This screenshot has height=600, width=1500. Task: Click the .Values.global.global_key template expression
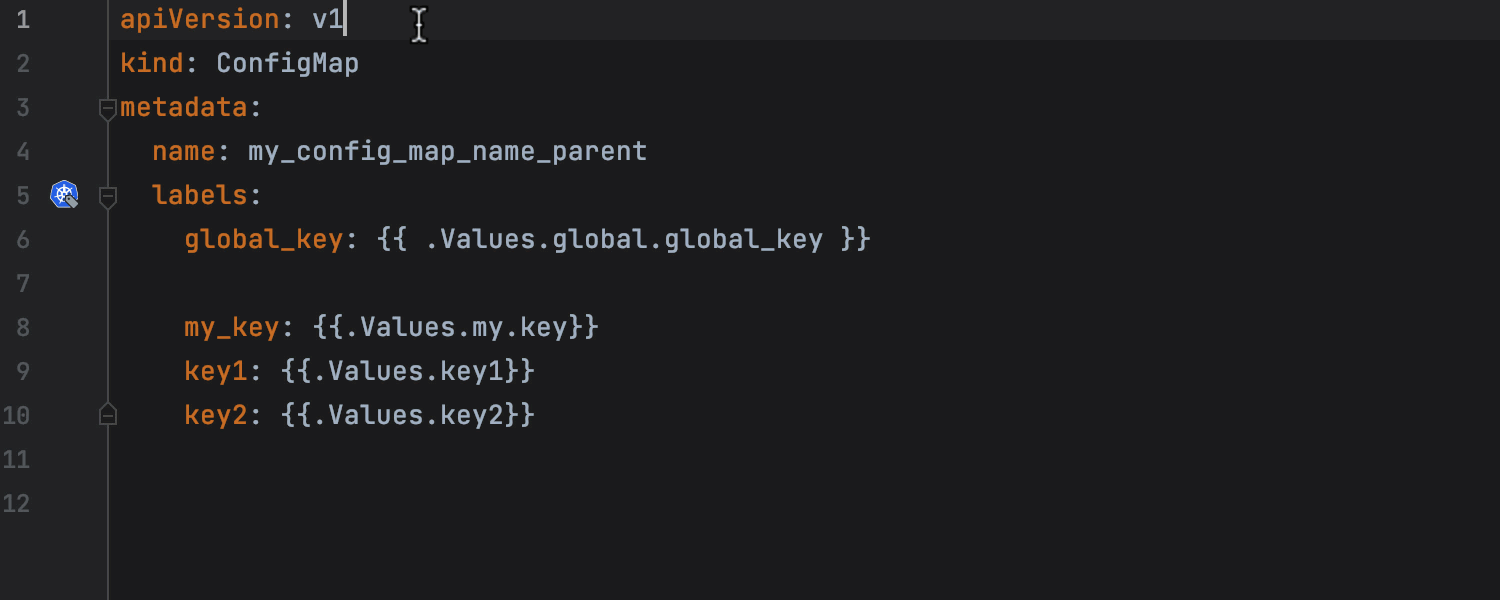[x=624, y=240]
